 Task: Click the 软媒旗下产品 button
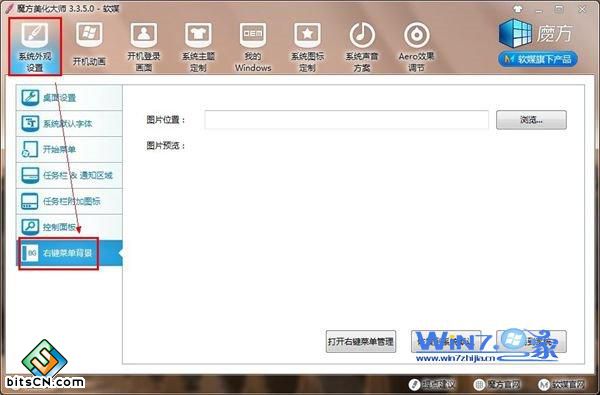[x=538, y=59]
